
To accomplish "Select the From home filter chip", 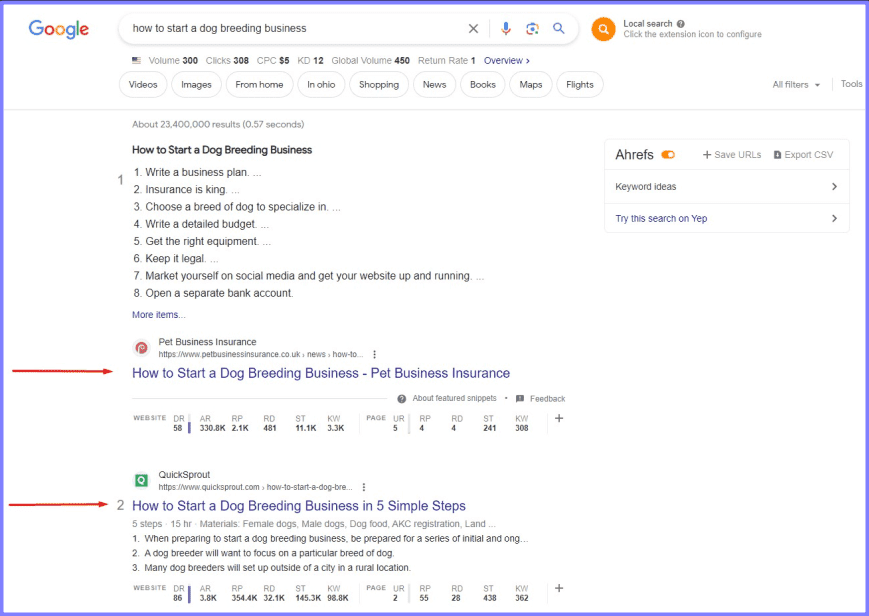I will [259, 84].
